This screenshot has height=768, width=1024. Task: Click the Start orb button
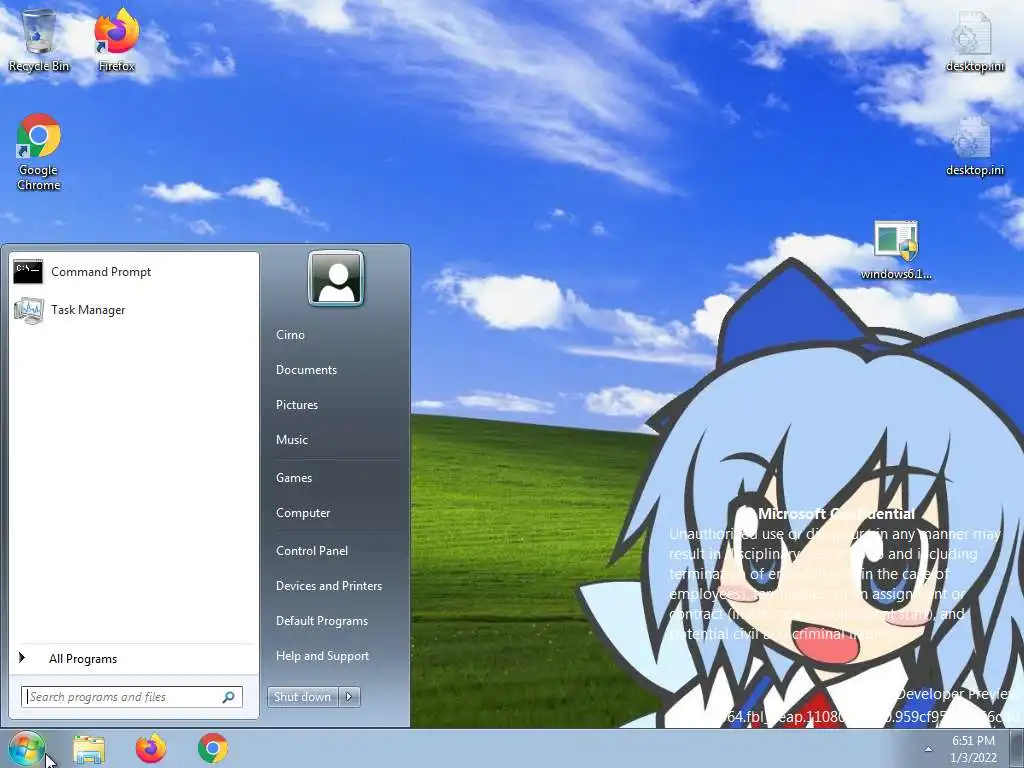[x=26, y=748]
